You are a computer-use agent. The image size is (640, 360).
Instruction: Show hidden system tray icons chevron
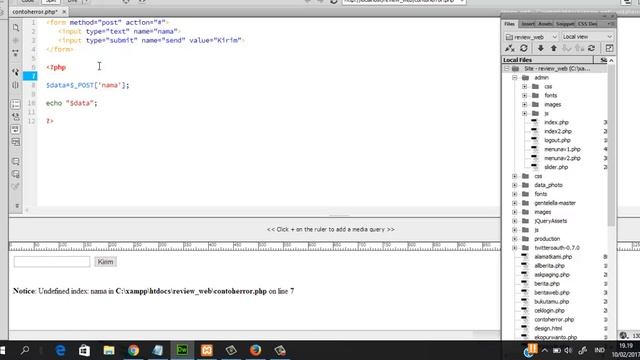tap(544, 351)
